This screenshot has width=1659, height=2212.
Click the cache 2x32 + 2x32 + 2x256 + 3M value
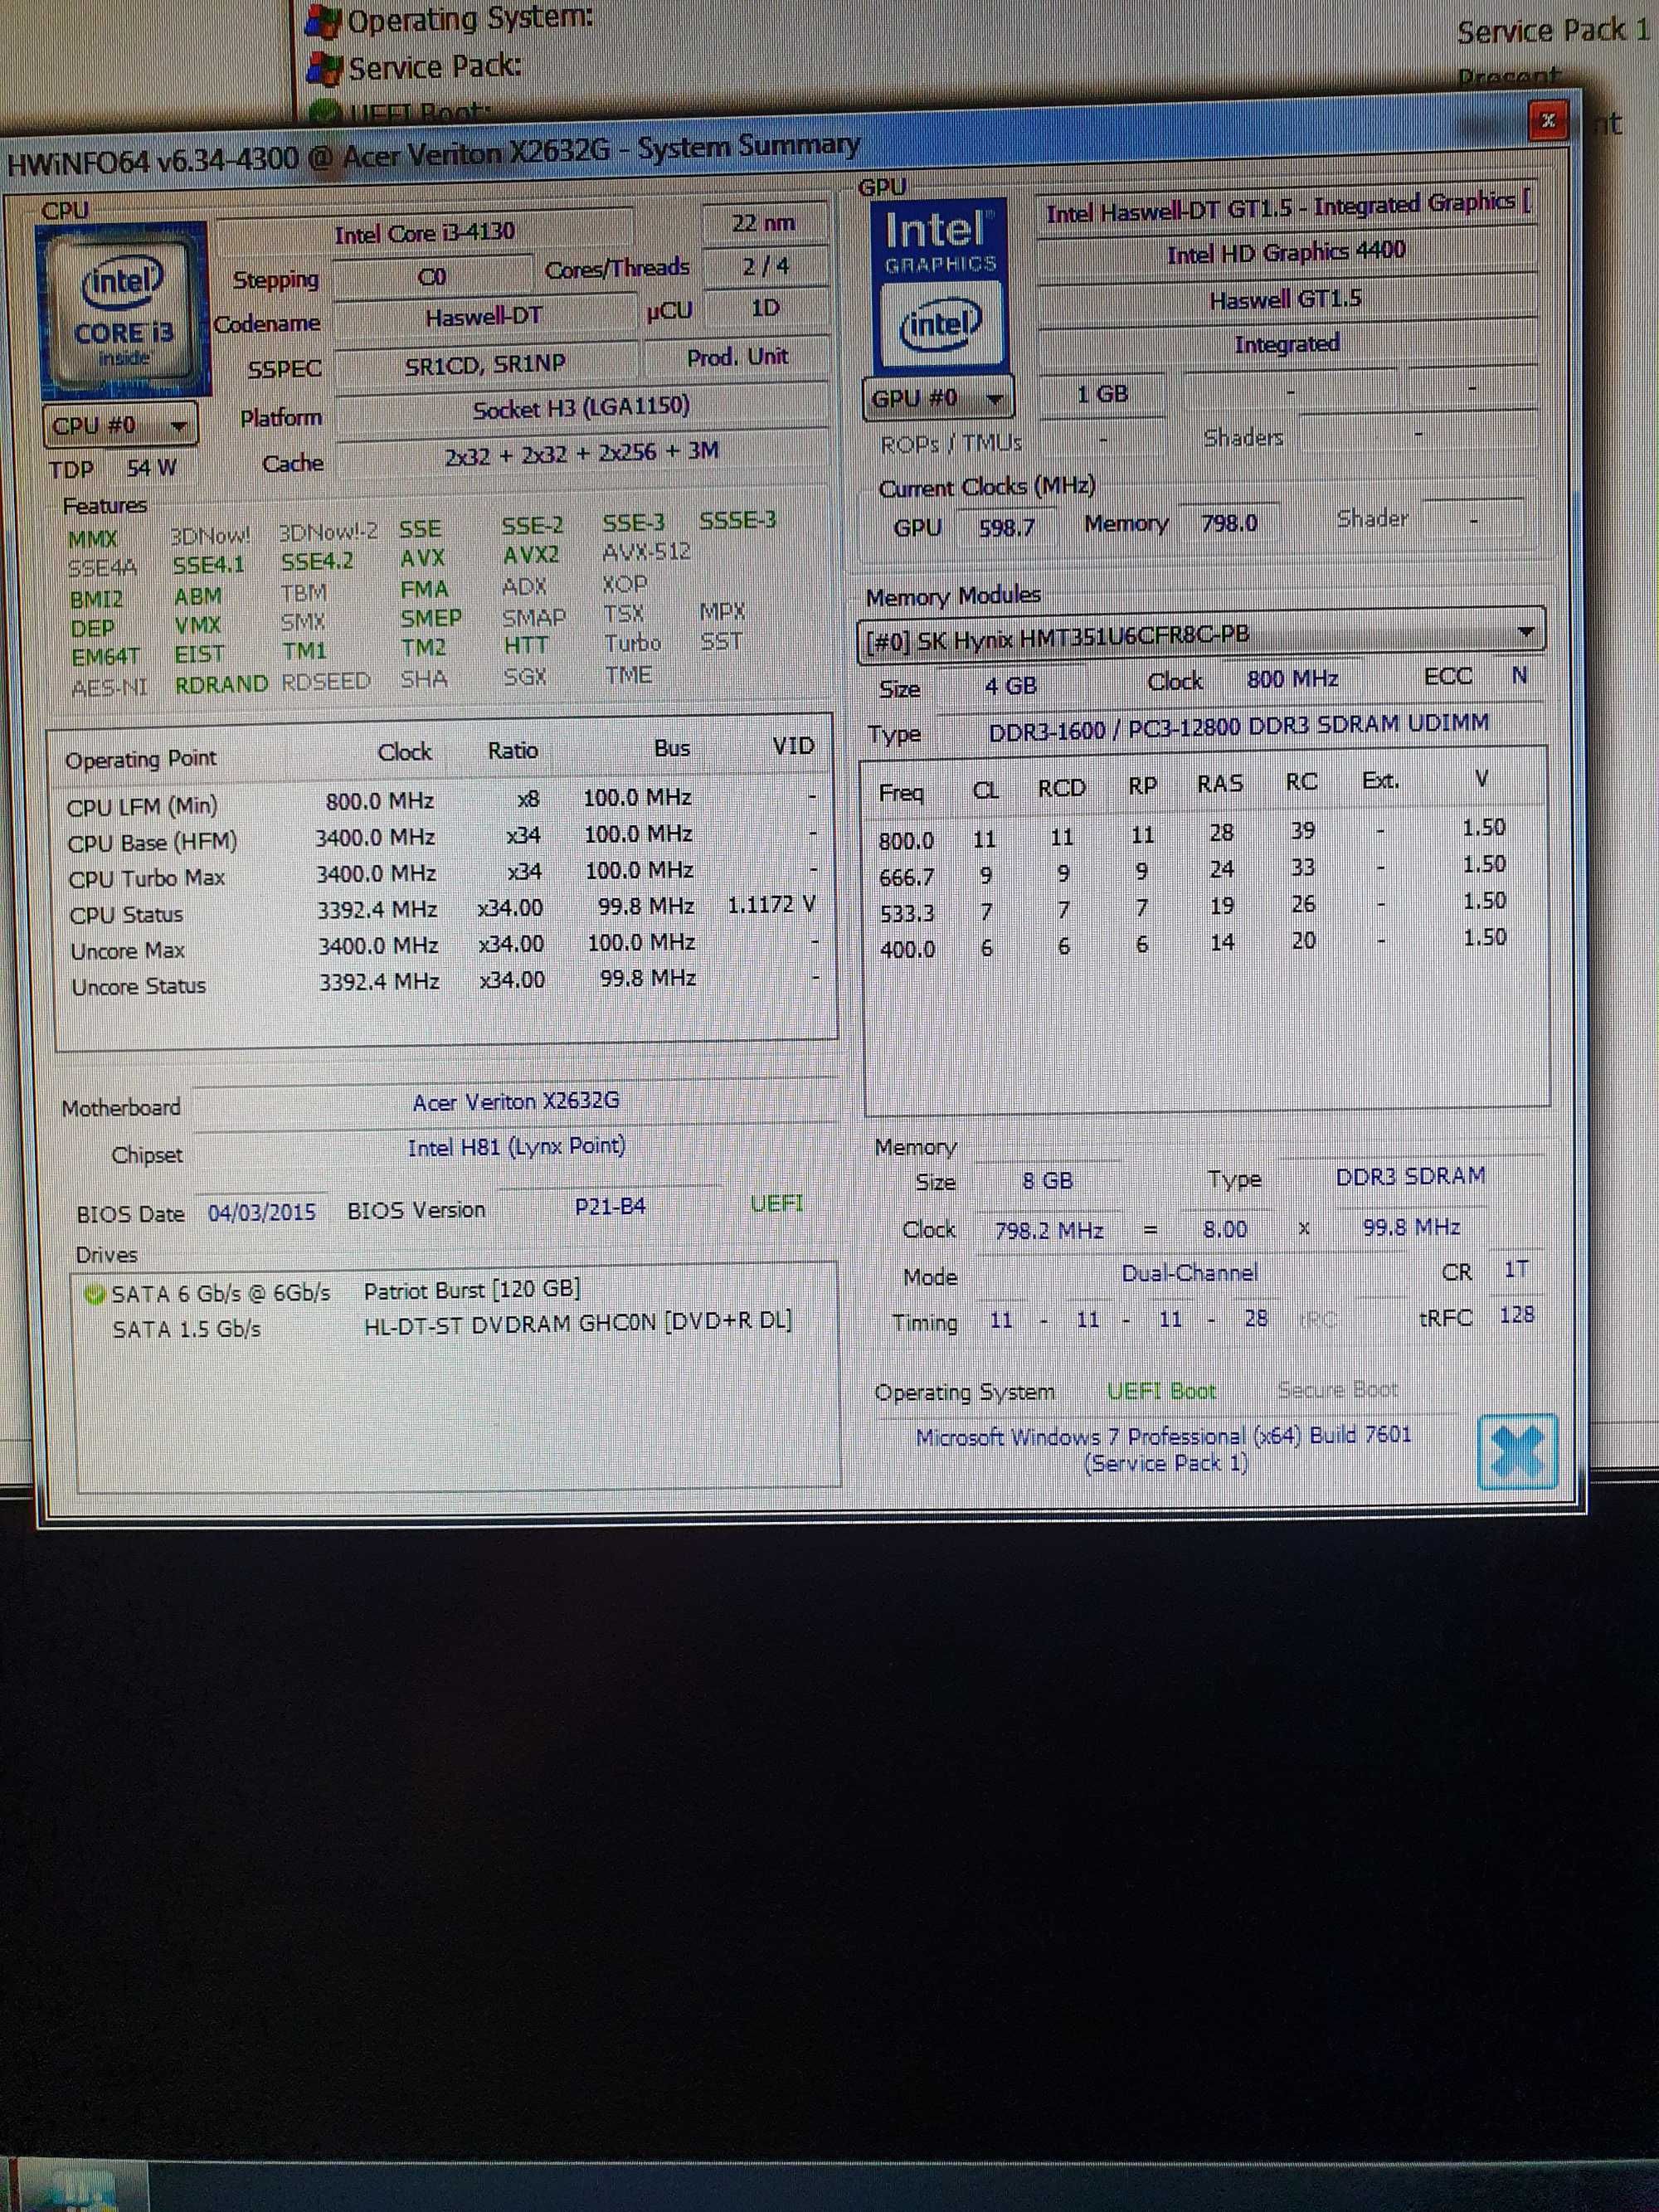[581, 453]
